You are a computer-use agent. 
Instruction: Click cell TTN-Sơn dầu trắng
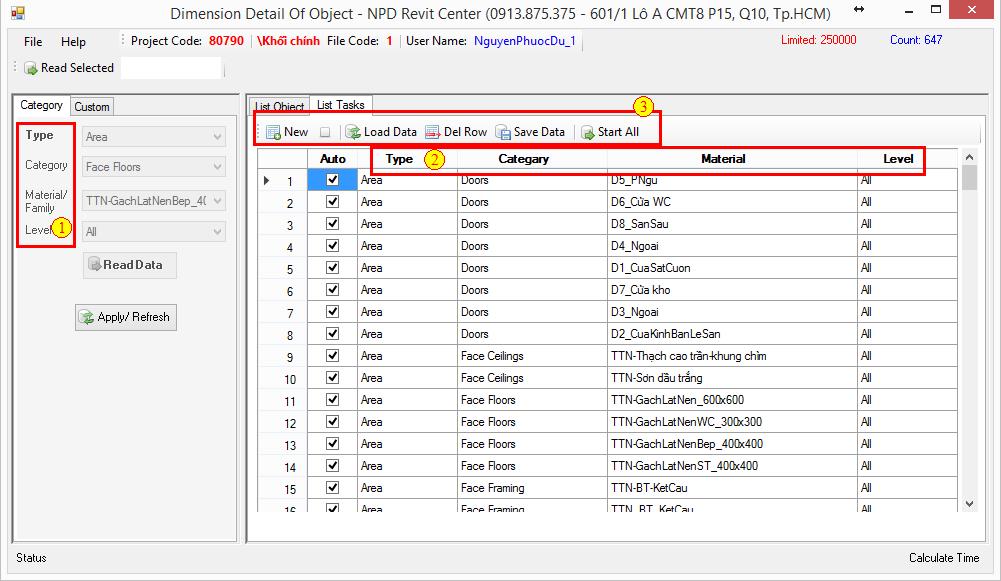point(732,378)
